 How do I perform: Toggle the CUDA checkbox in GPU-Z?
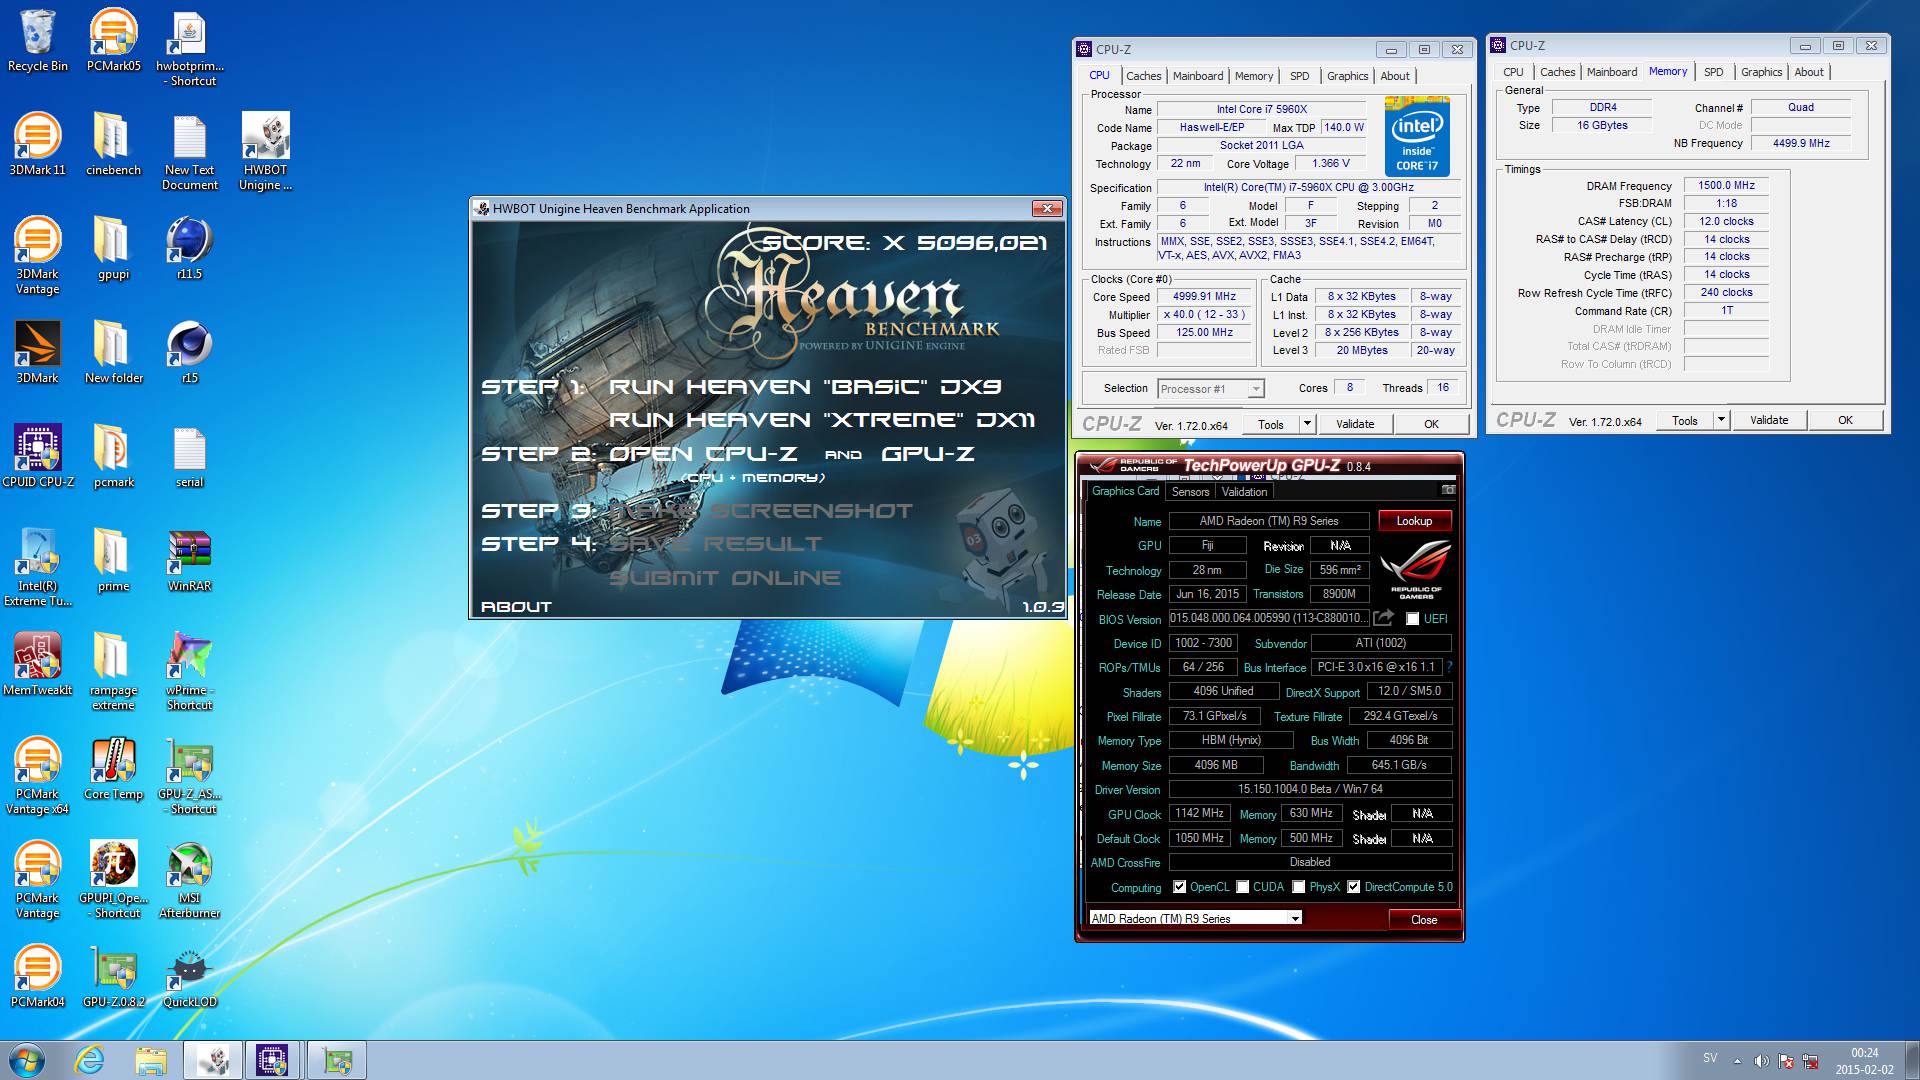click(1243, 887)
